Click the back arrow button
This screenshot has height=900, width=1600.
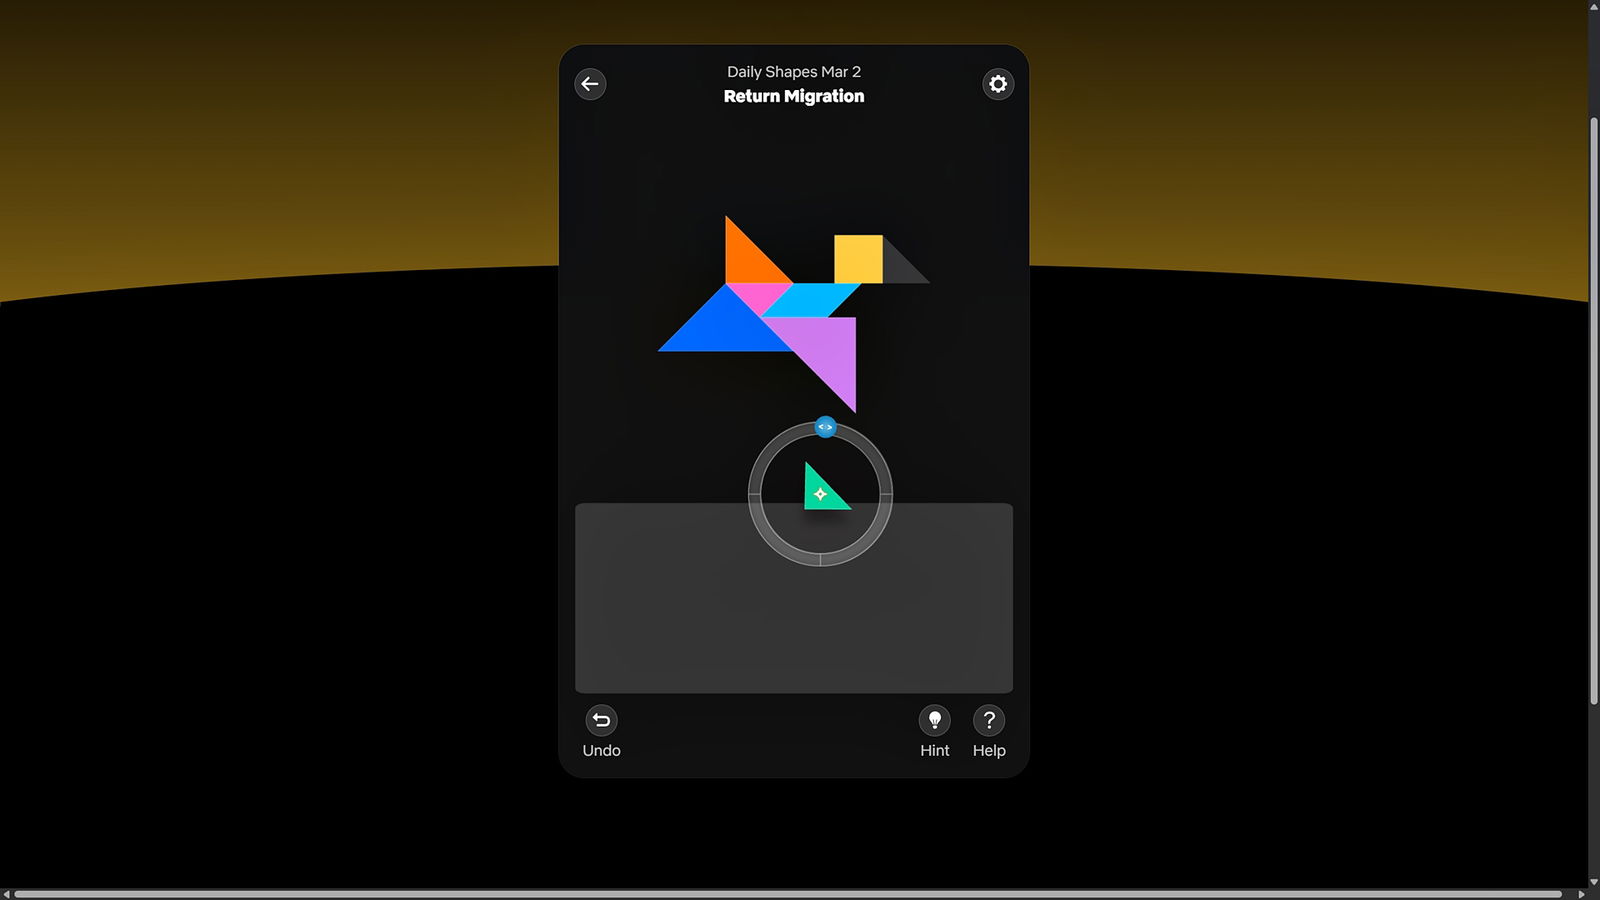(x=590, y=84)
